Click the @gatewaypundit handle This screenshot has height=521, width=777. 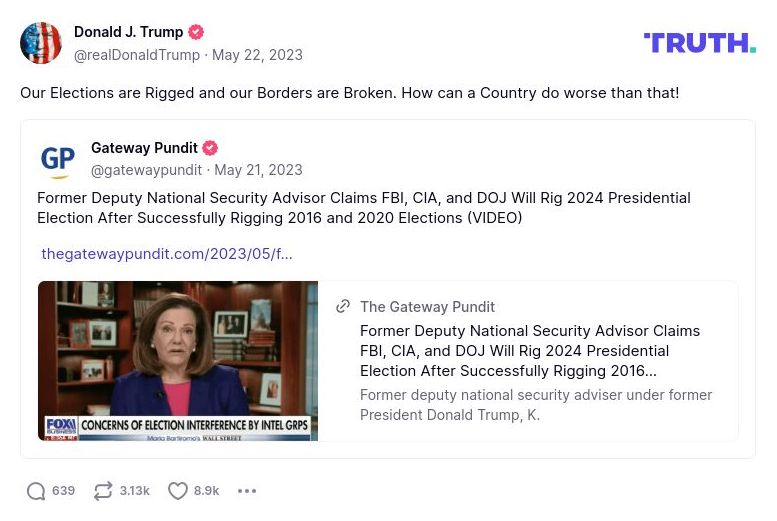[146, 170]
